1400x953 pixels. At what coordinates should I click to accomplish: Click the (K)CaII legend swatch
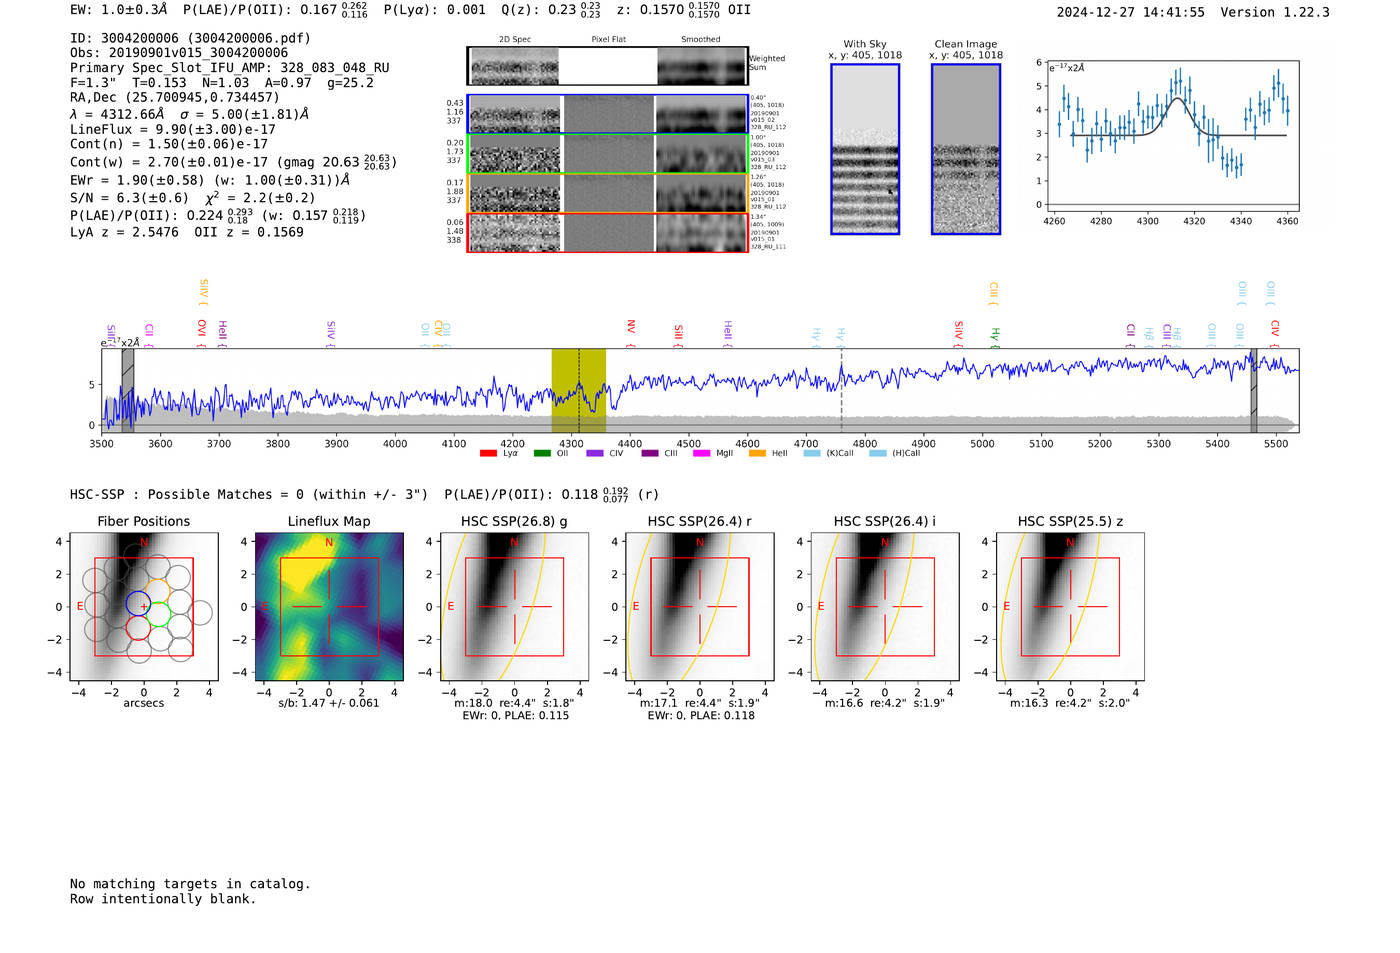pos(812,454)
